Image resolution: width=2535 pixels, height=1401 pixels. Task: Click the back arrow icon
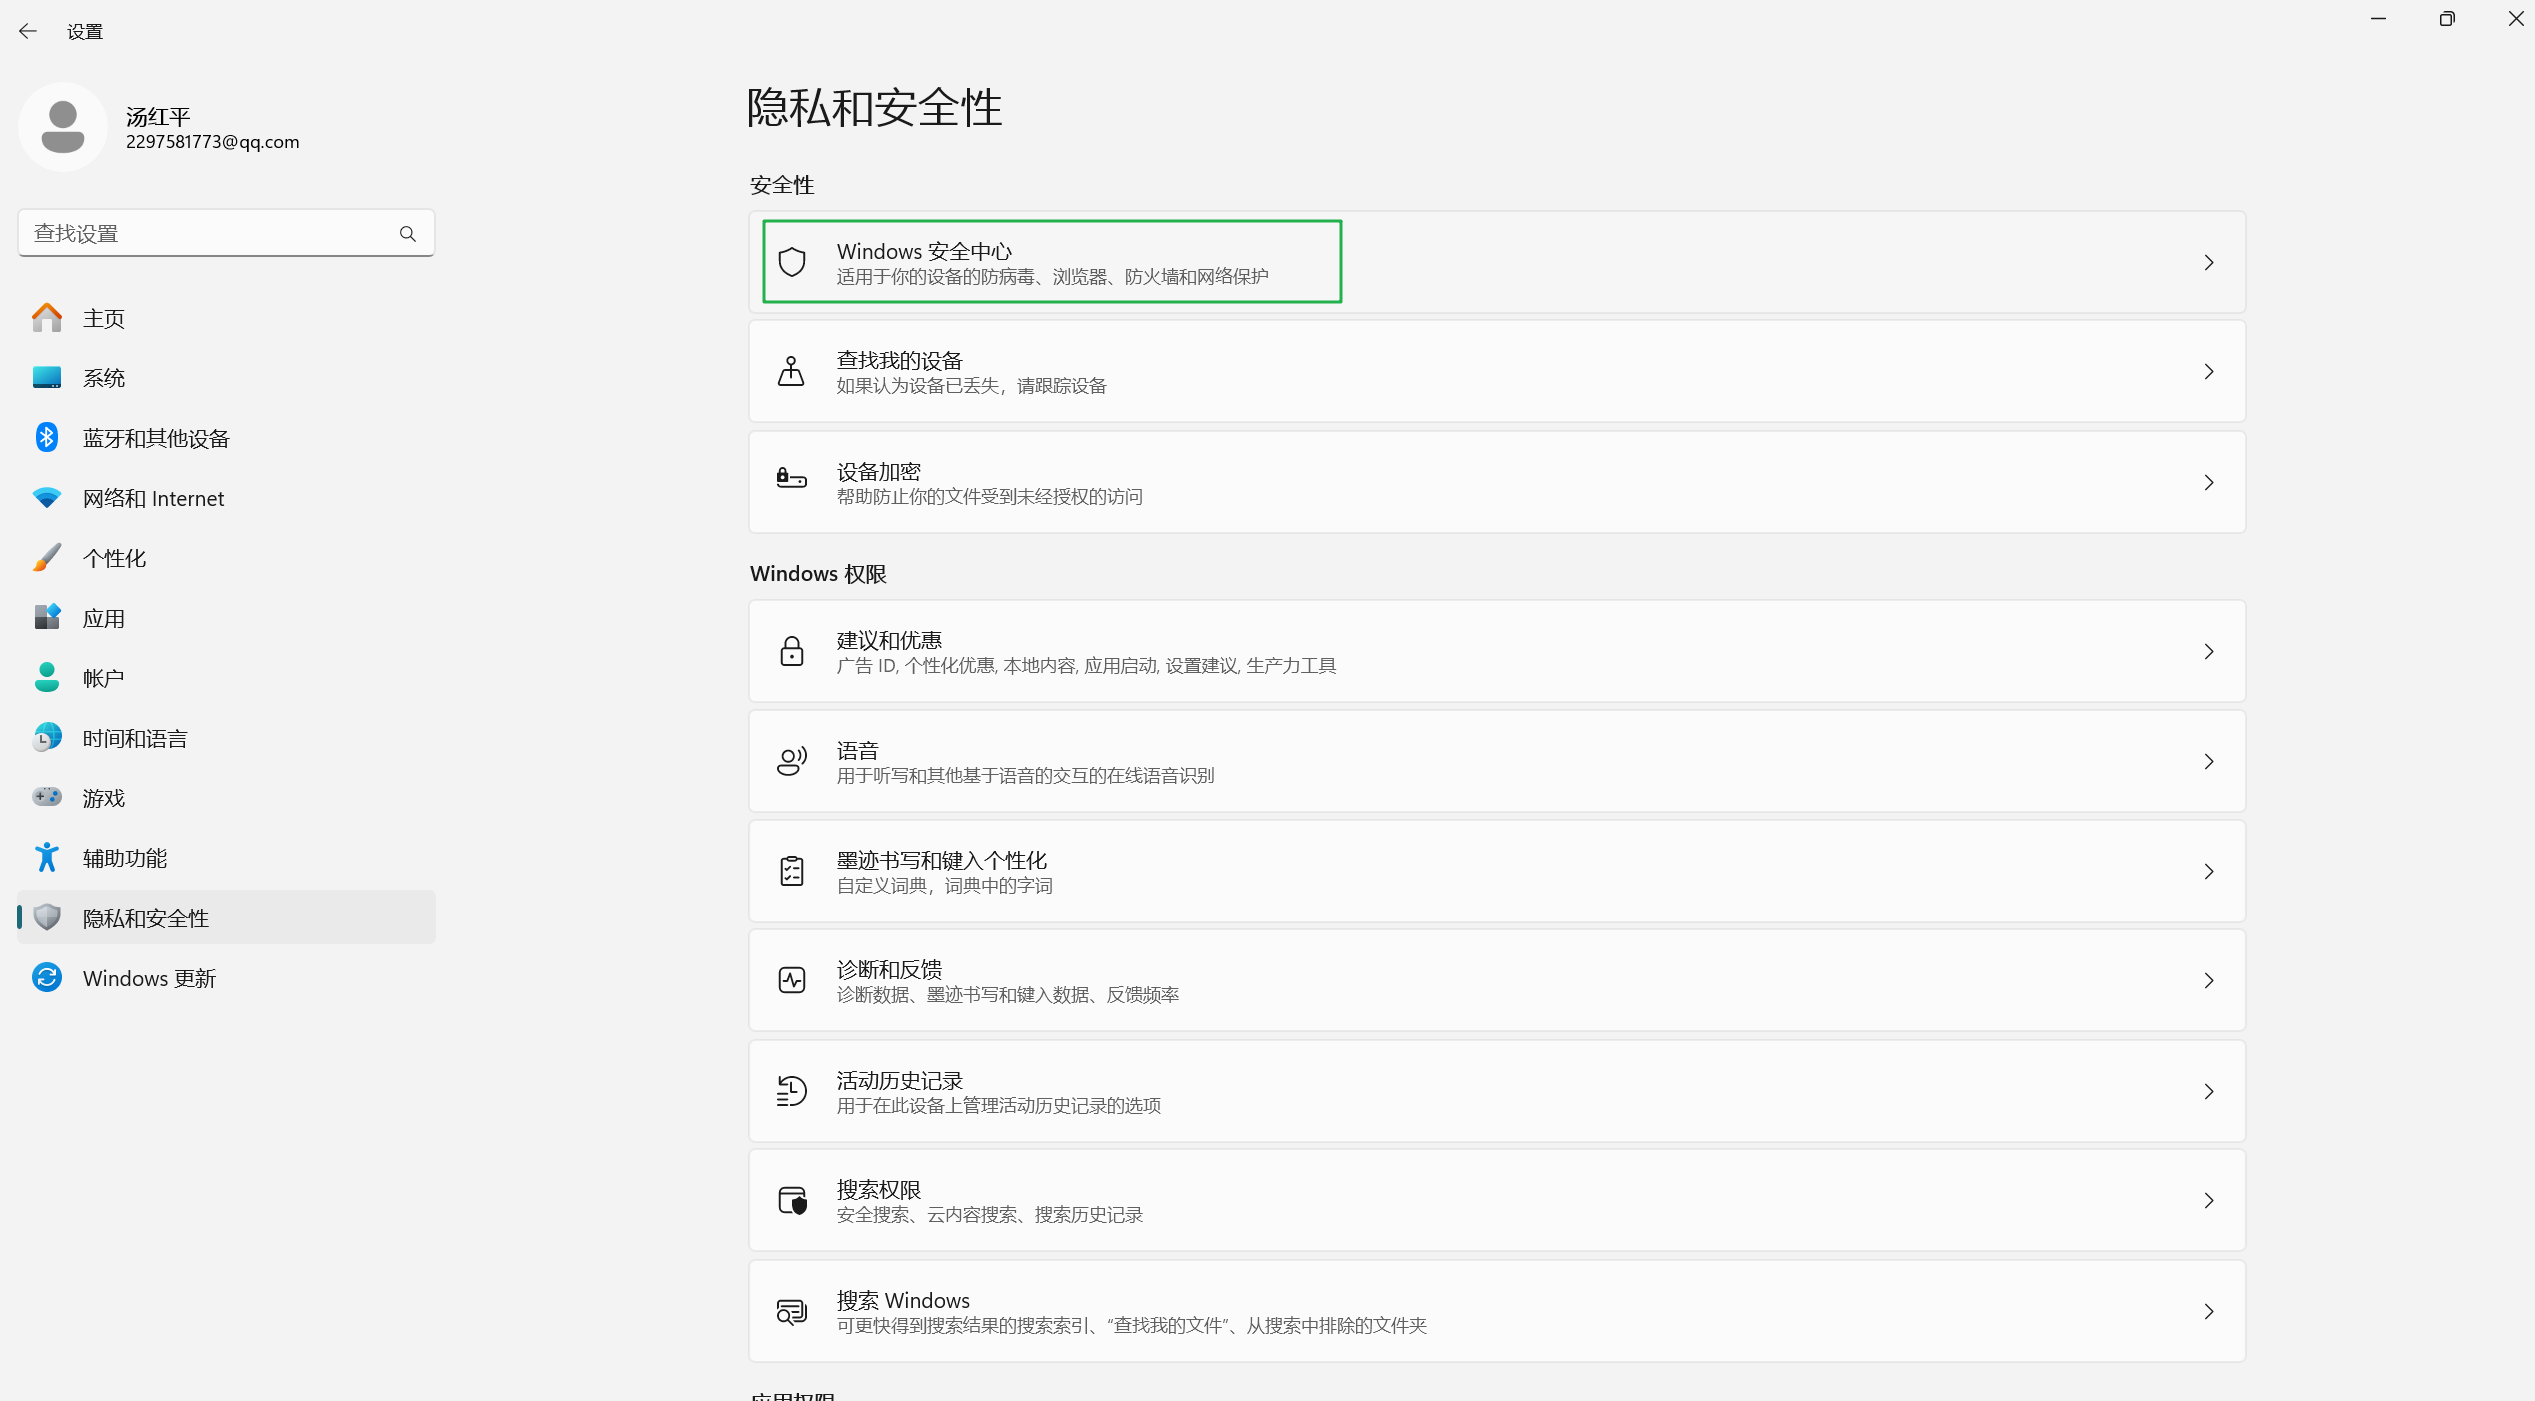(28, 31)
